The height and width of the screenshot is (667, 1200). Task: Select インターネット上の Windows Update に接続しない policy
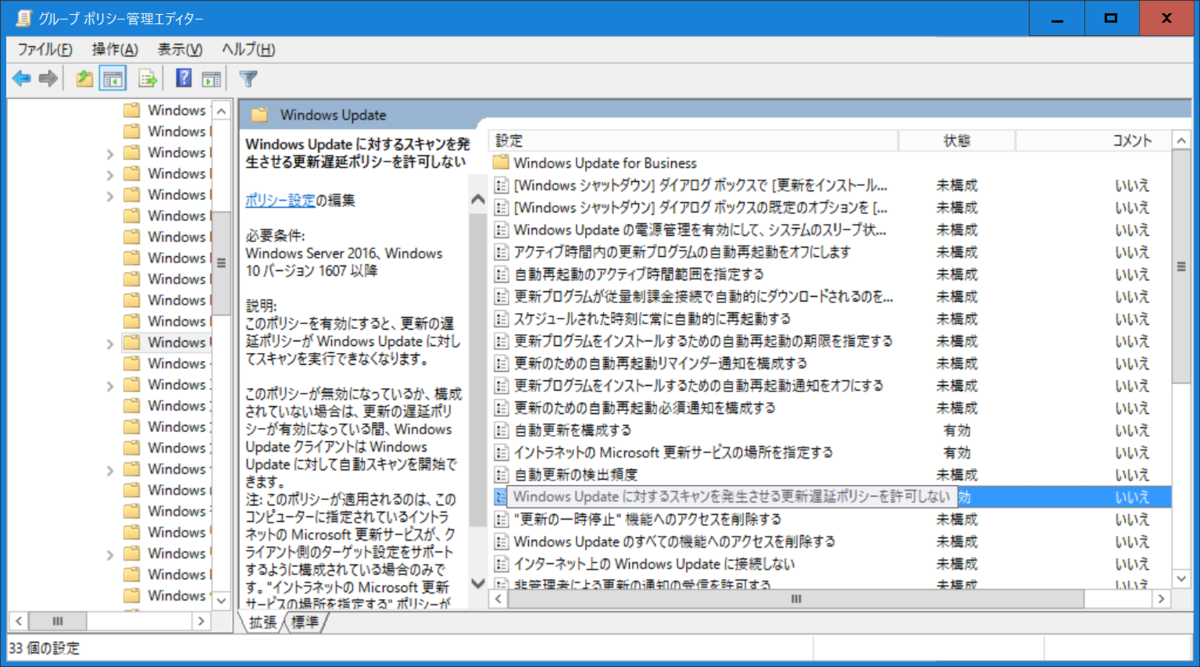tap(654, 563)
